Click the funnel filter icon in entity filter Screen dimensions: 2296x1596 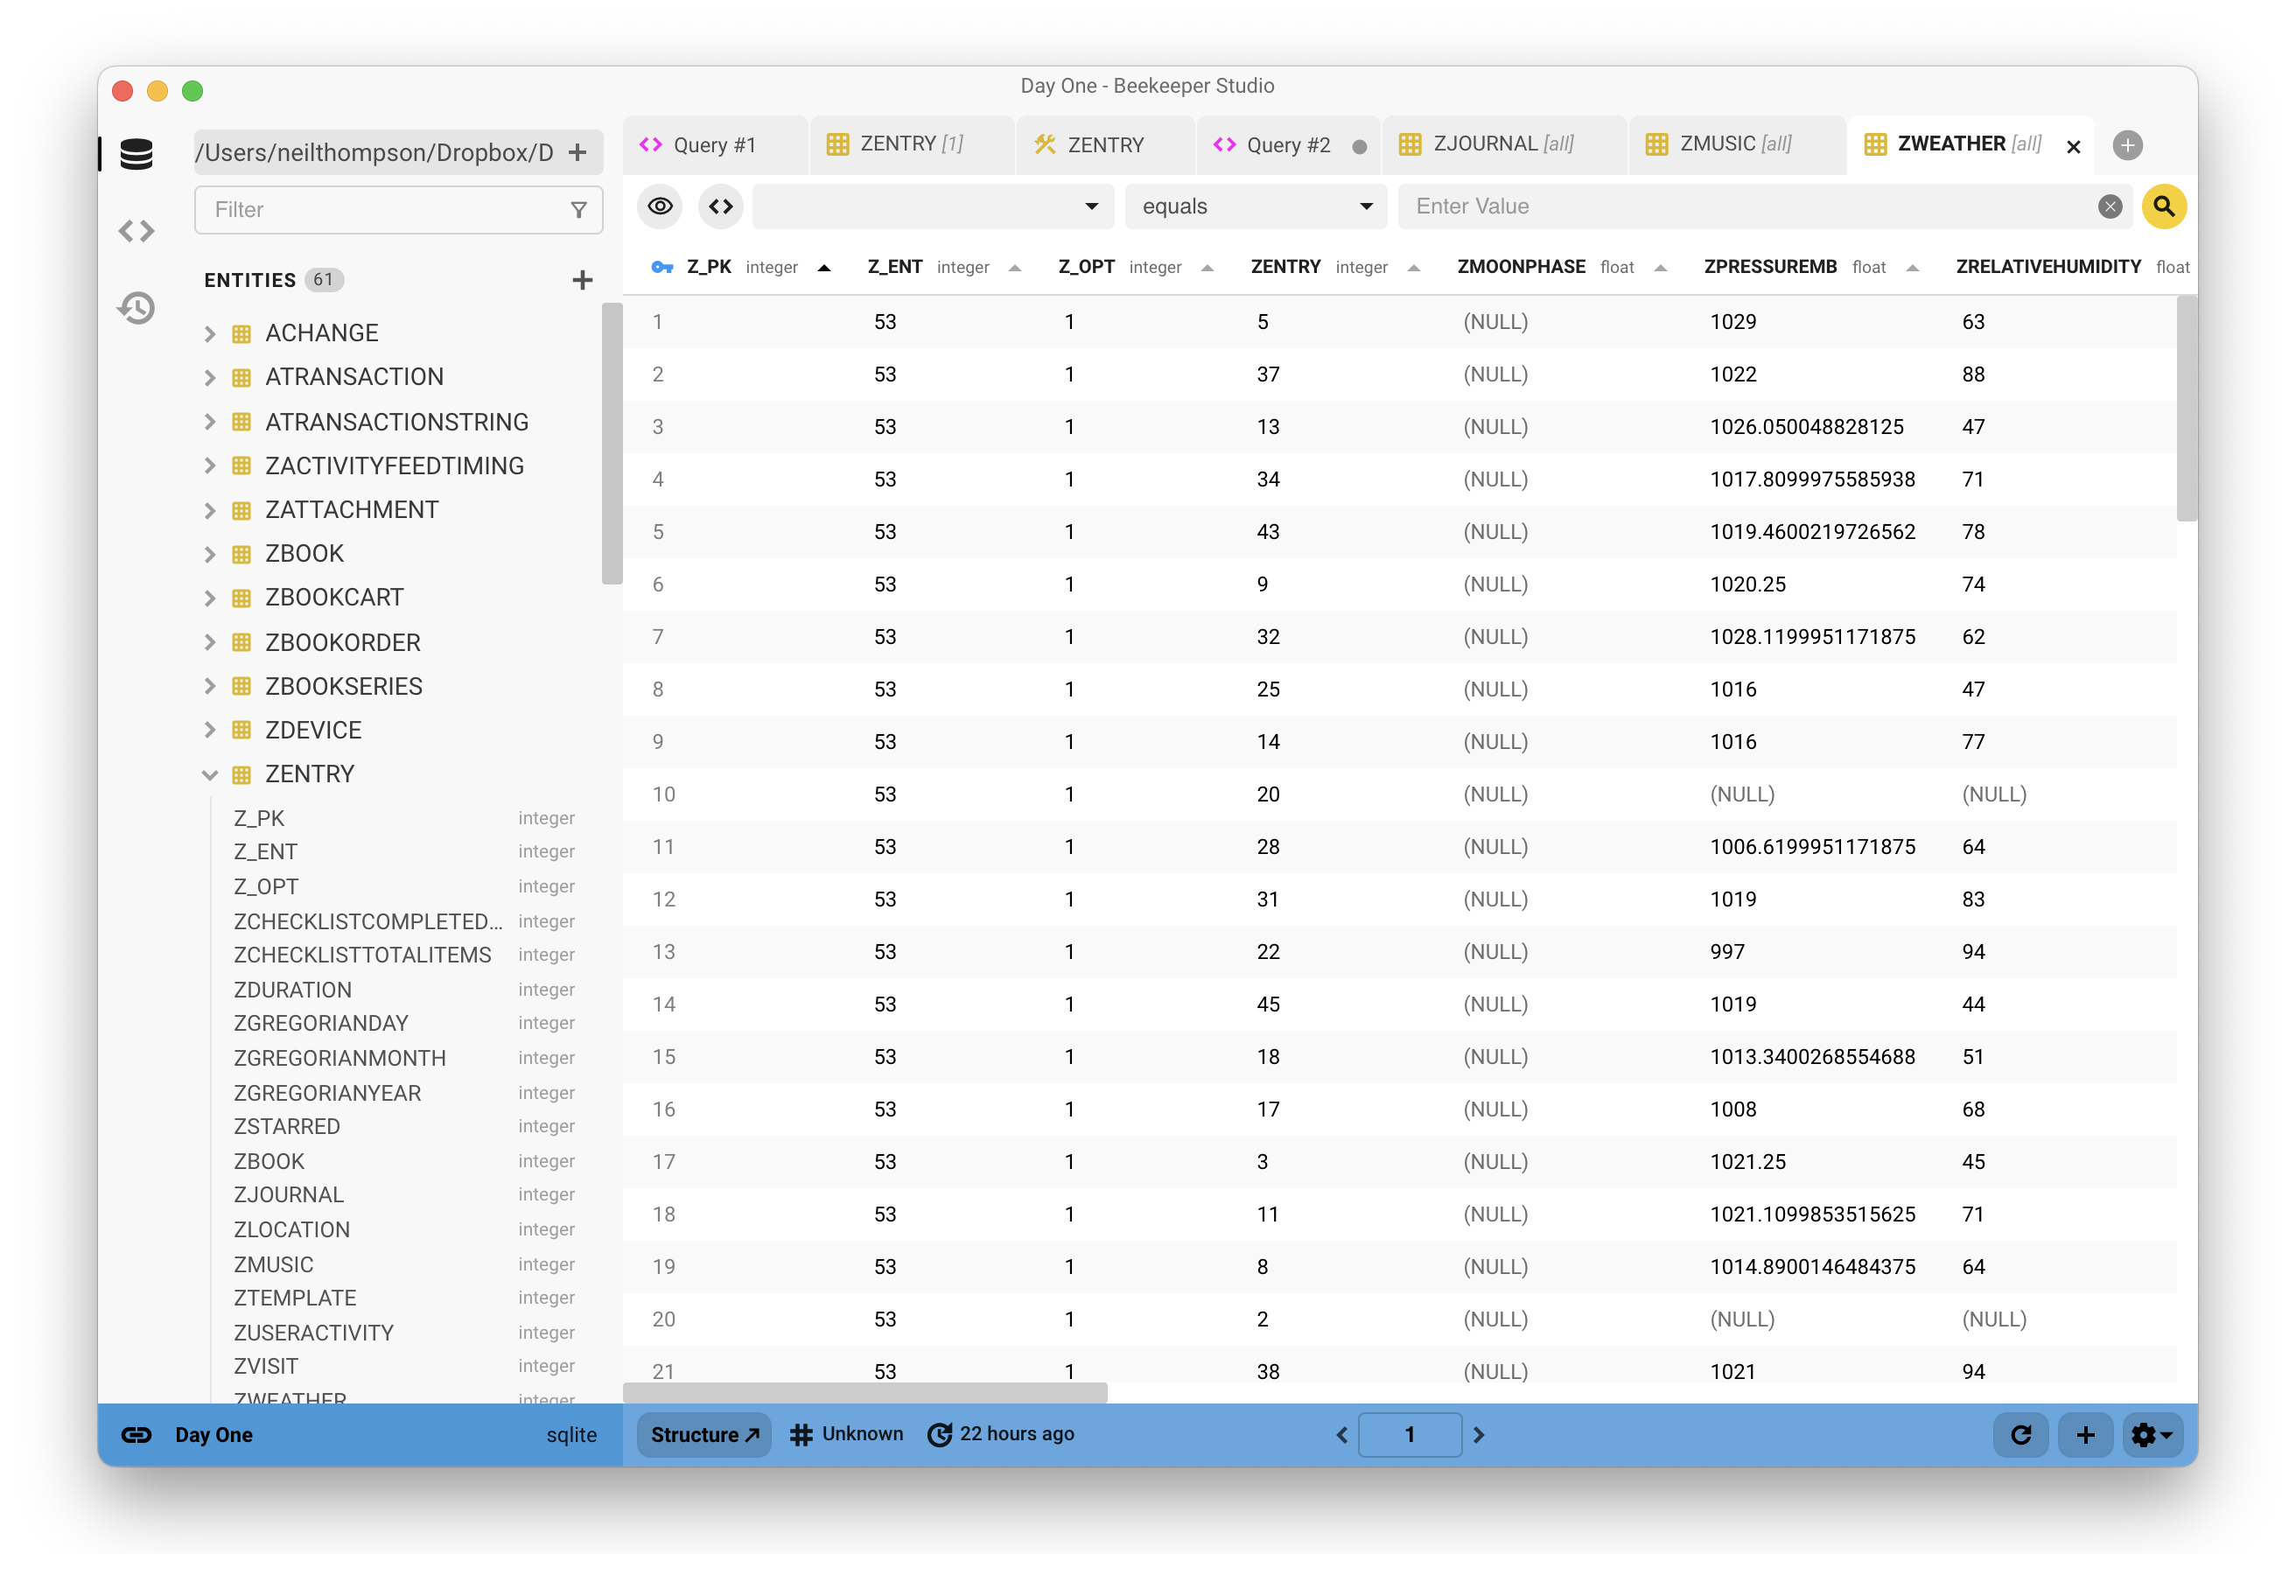(578, 210)
